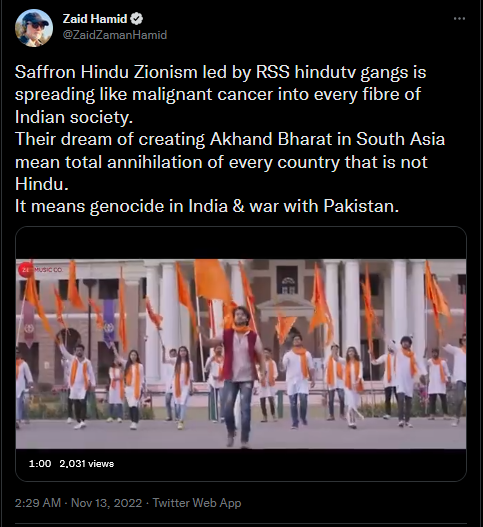The height and width of the screenshot is (527, 483).
Task: Click the 2,031 views counter
Action: [87, 464]
